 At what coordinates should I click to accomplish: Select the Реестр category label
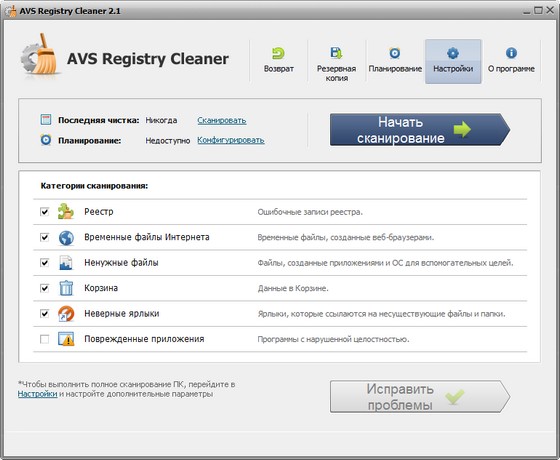click(x=99, y=211)
